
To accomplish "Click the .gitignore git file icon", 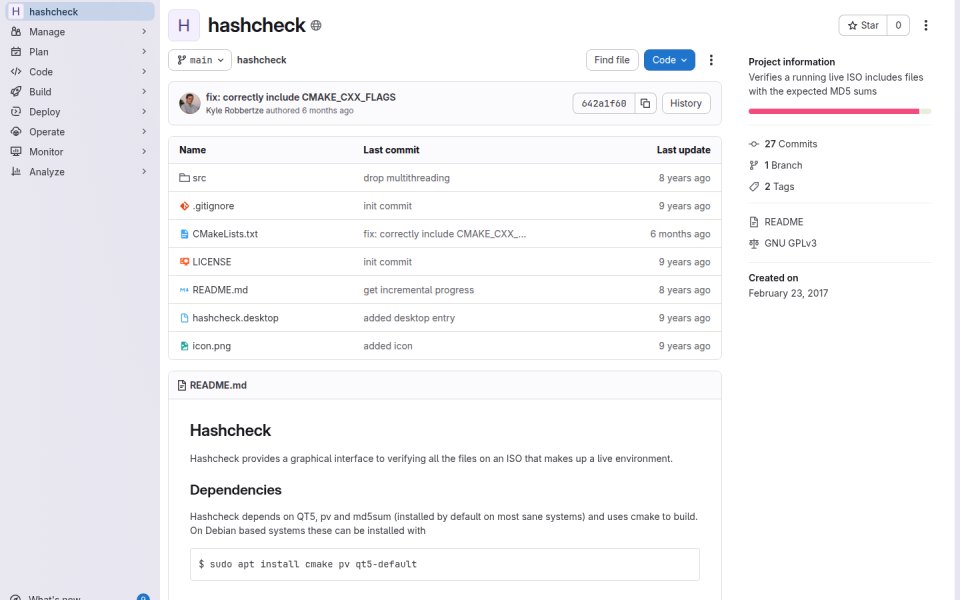I will pos(184,206).
